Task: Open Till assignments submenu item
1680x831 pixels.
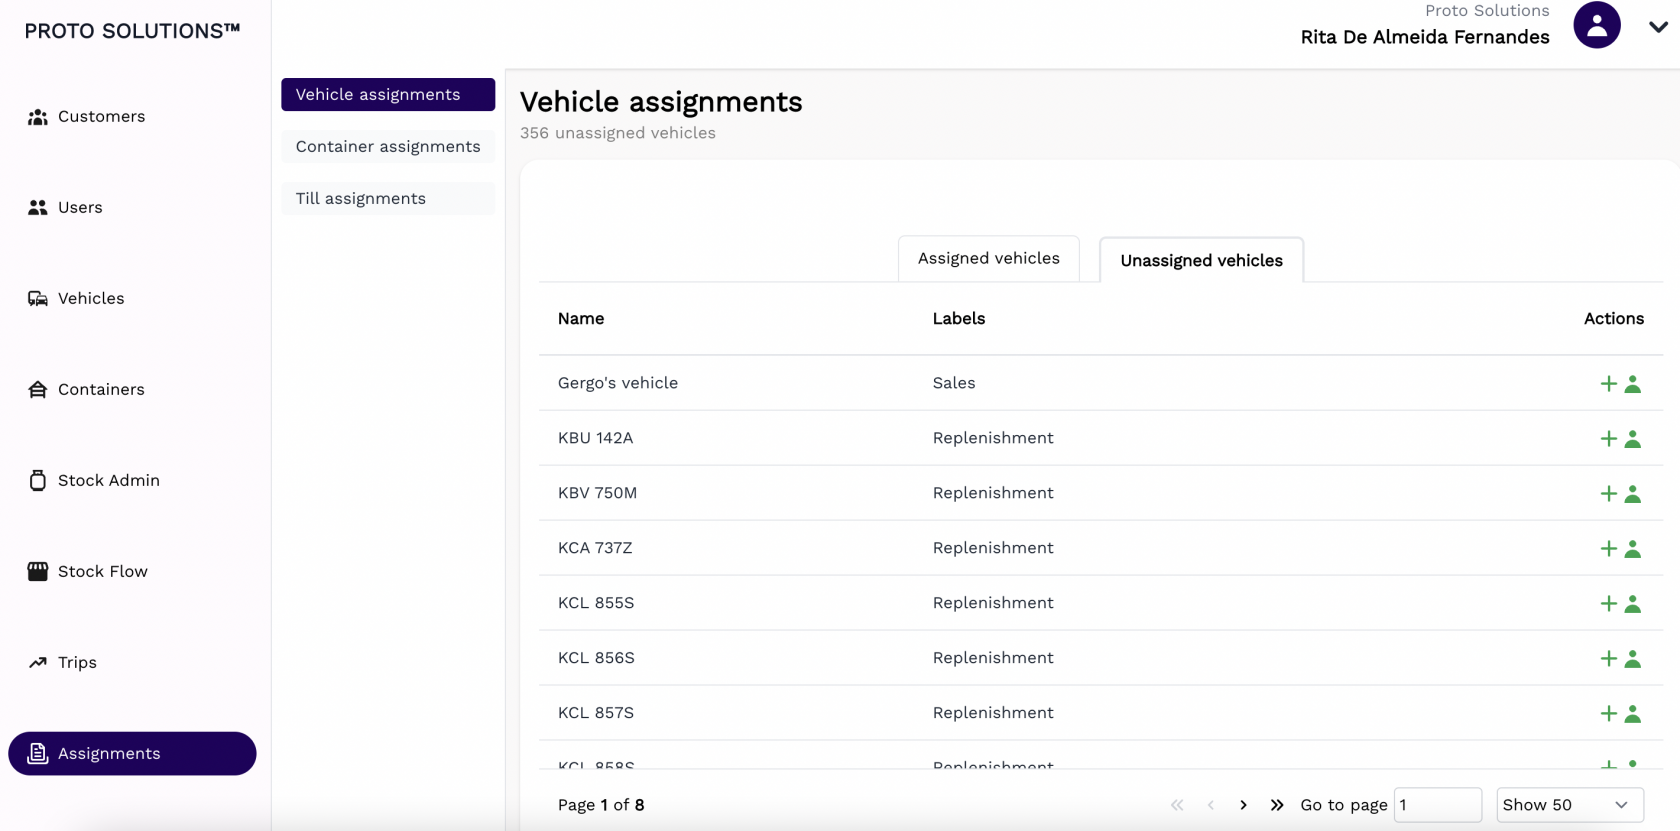Action: (388, 199)
